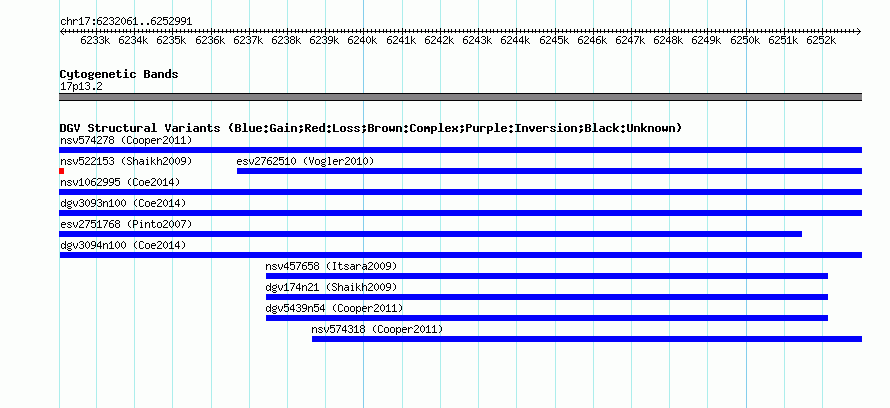The height and width of the screenshot is (408, 890).
Task: Click the blue bar under dgv3093n100
Action: click(x=460, y=213)
